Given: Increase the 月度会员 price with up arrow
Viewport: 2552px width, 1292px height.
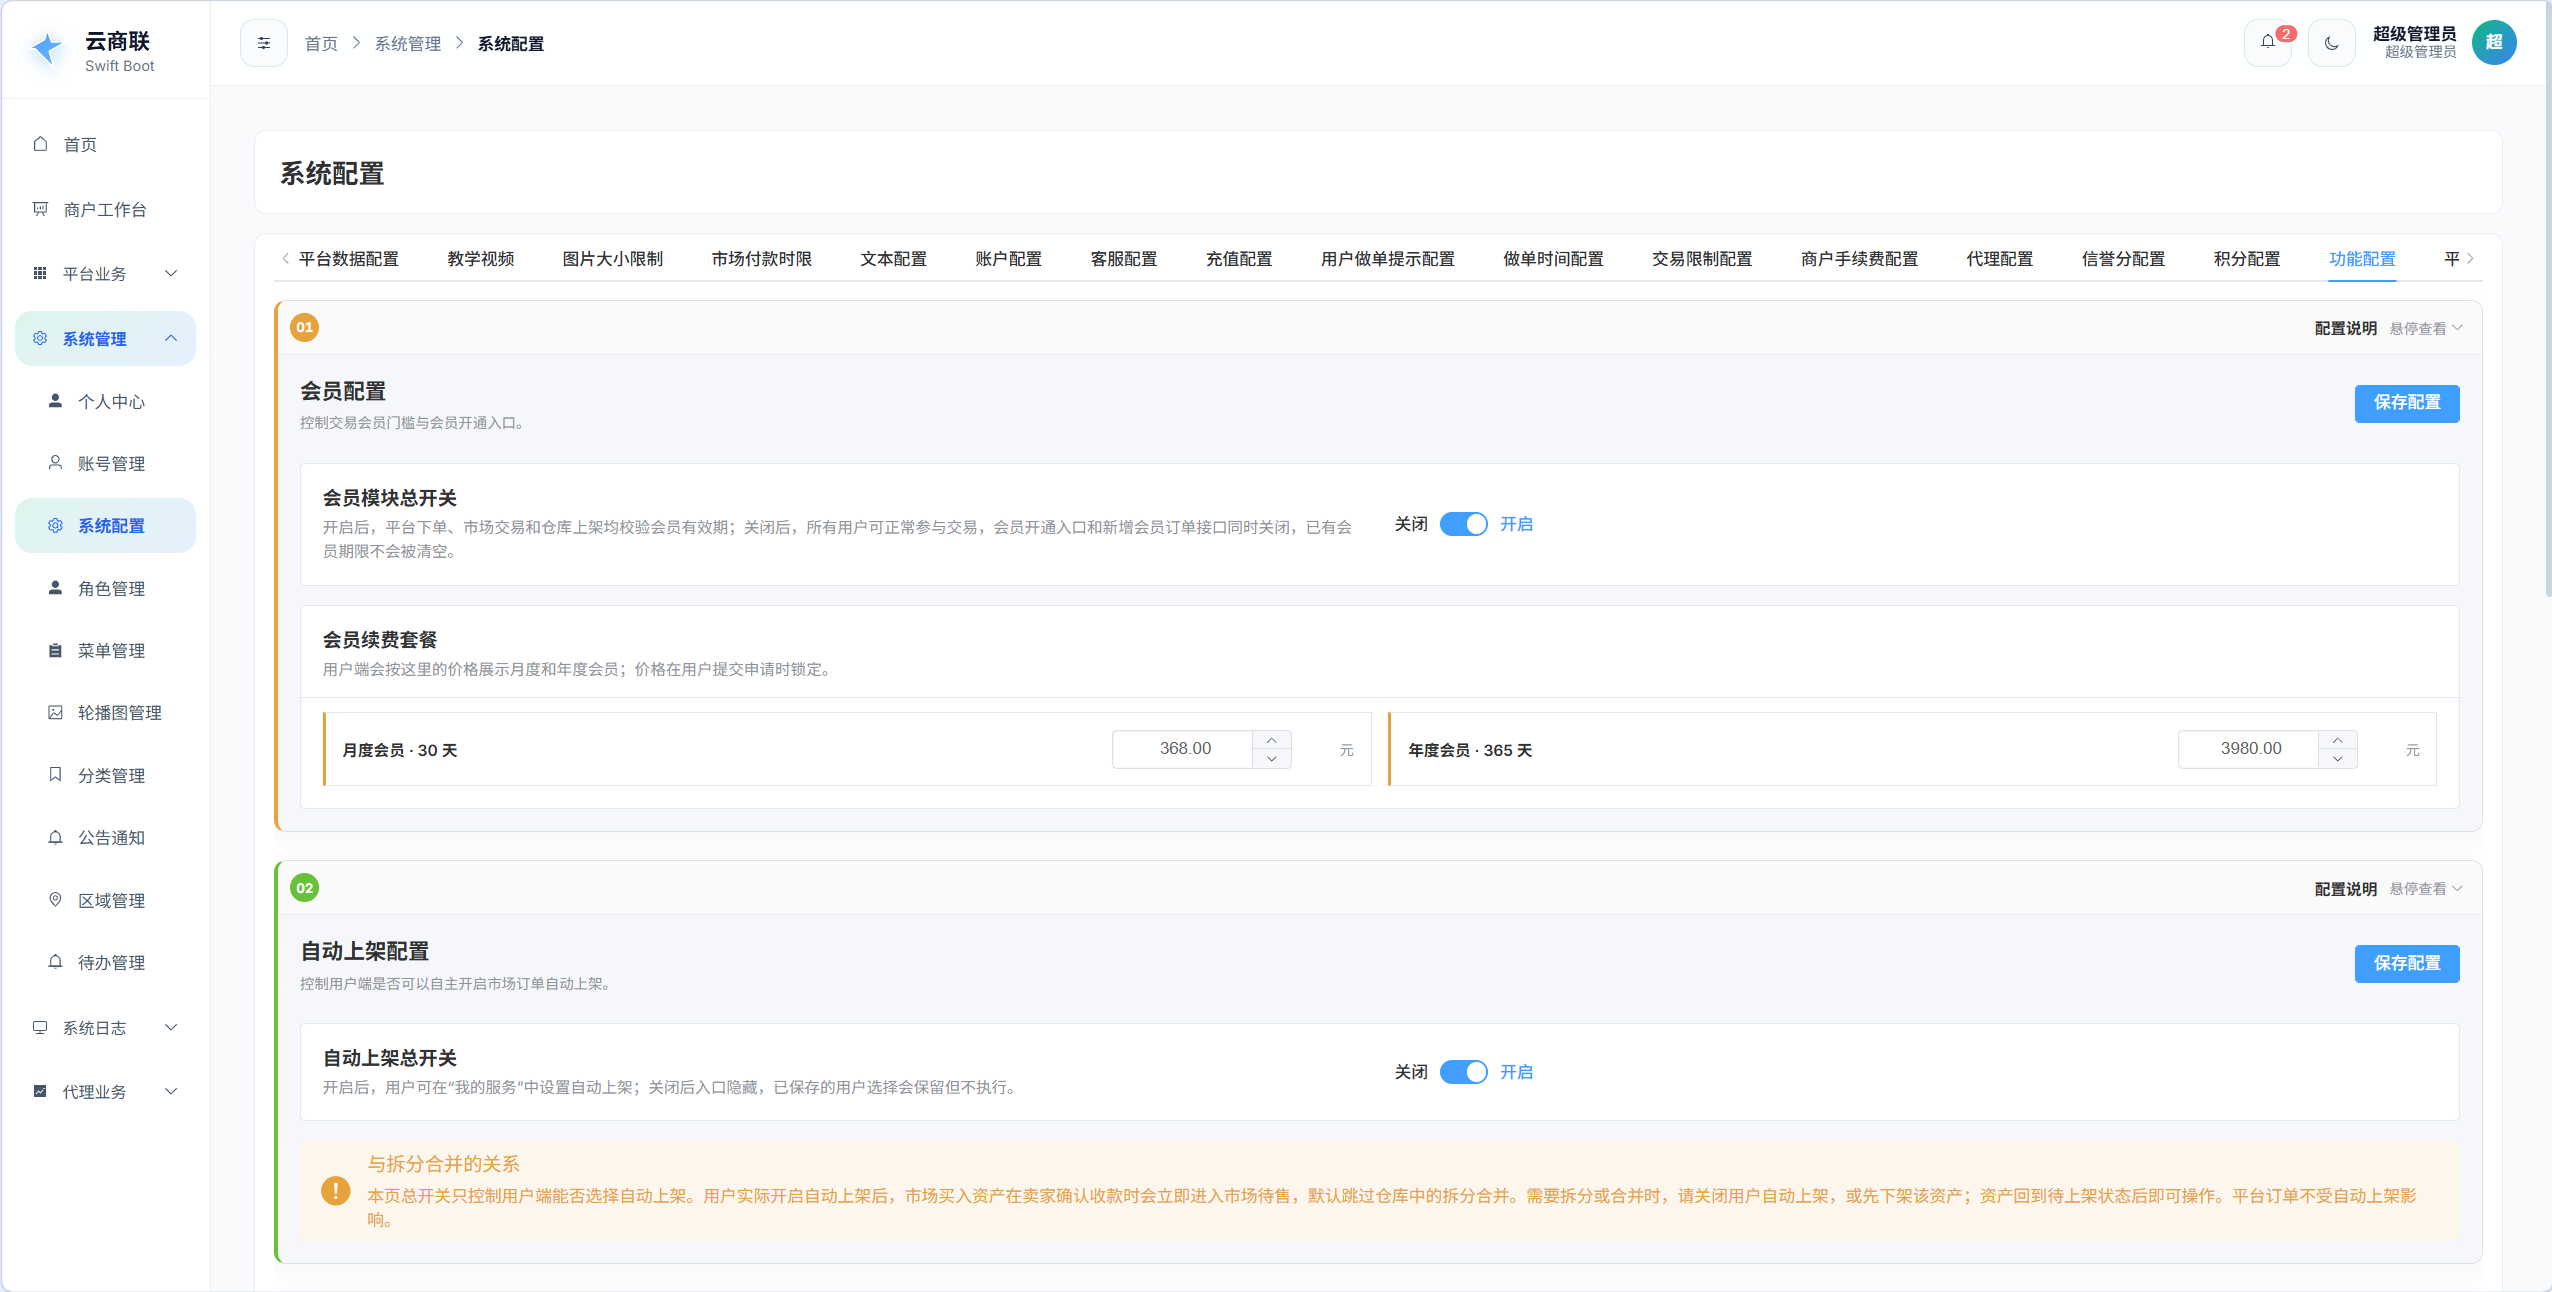Looking at the screenshot, I should (x=1271, y=740).
